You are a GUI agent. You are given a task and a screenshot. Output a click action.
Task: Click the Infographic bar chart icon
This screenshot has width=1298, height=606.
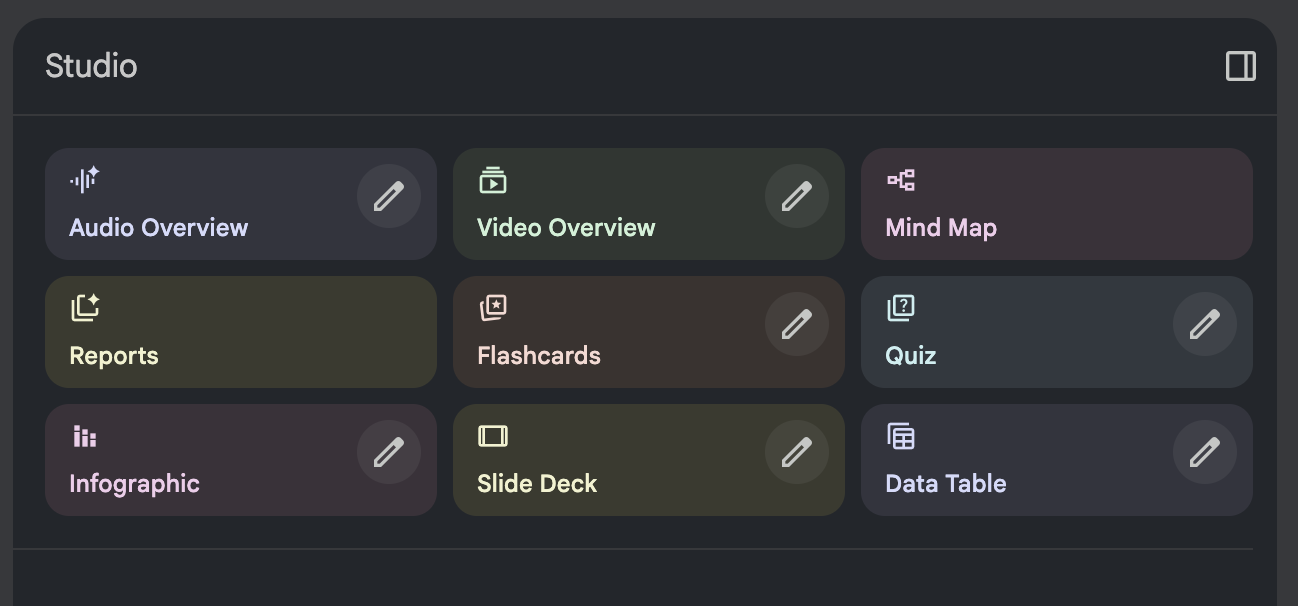[84, 436]
